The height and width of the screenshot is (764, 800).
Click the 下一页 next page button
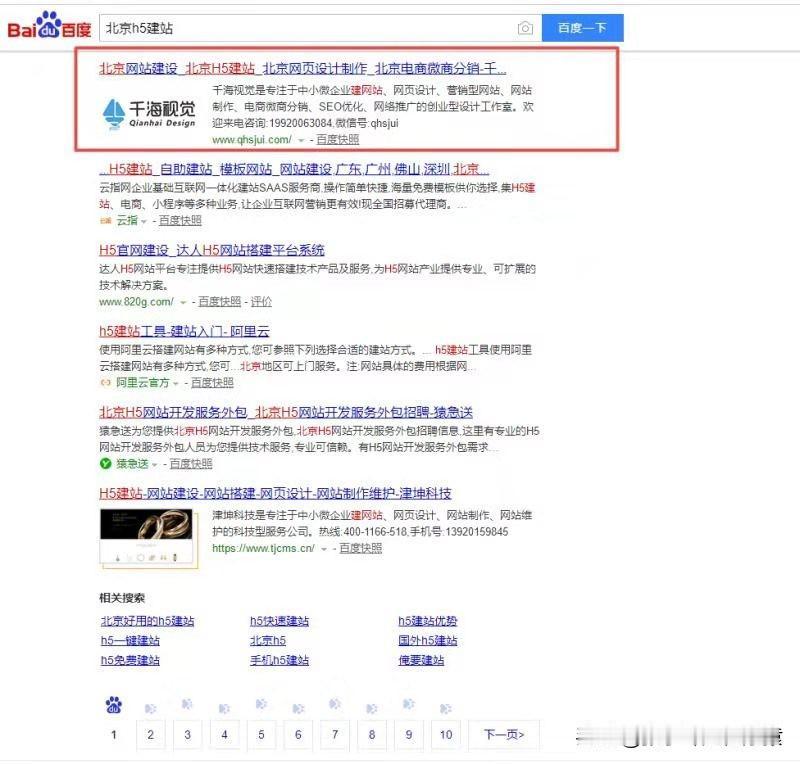504,735
